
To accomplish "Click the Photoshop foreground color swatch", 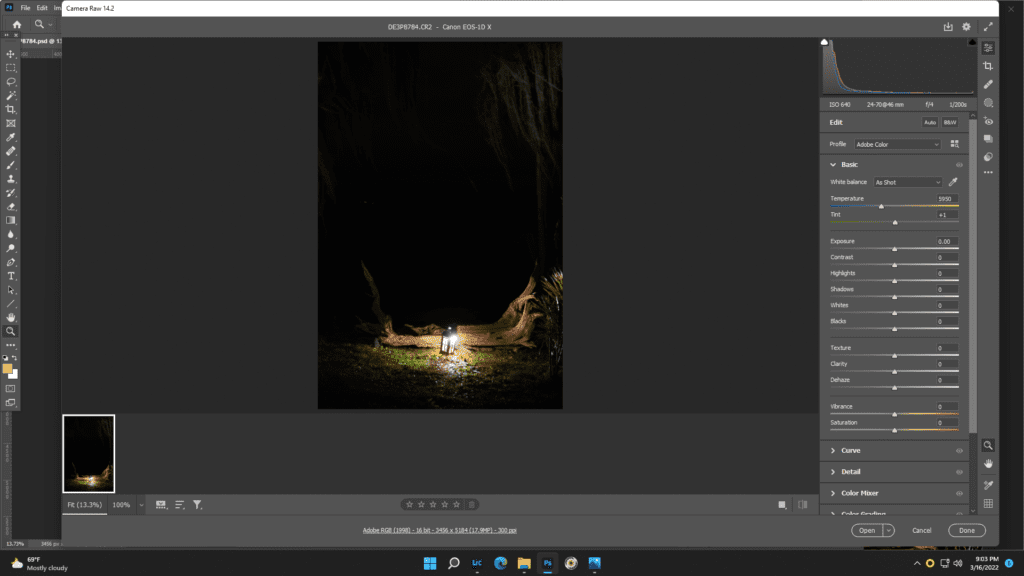I will tap(7, 369).
